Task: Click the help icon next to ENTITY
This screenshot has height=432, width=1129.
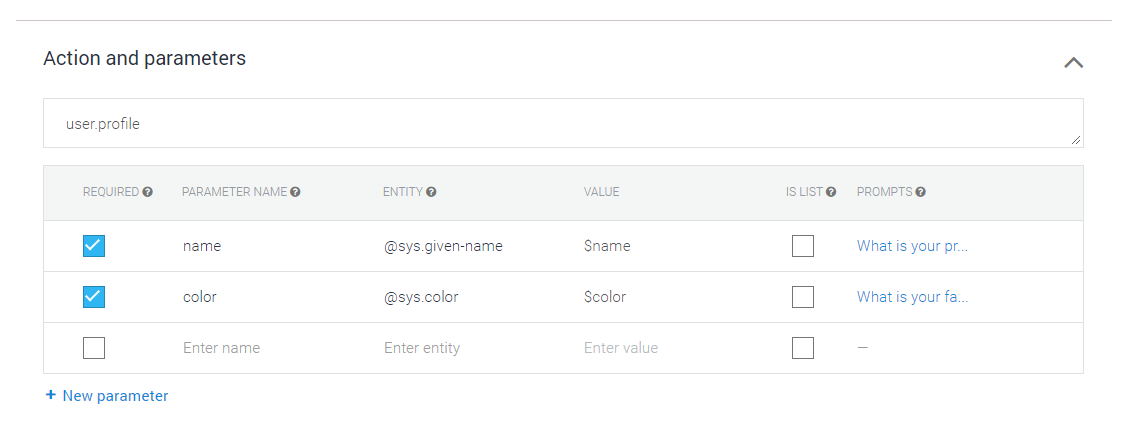Action: (x=431, y=192)
